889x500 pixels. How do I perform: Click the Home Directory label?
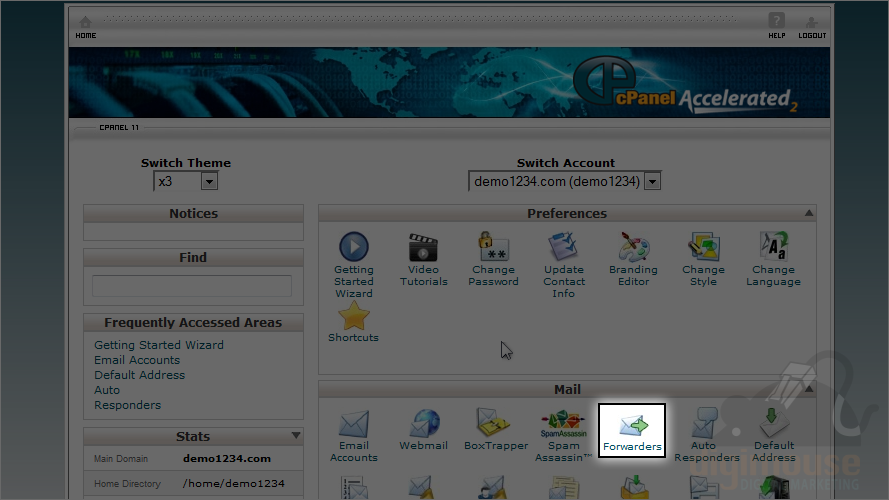click(x=128, y=484)
